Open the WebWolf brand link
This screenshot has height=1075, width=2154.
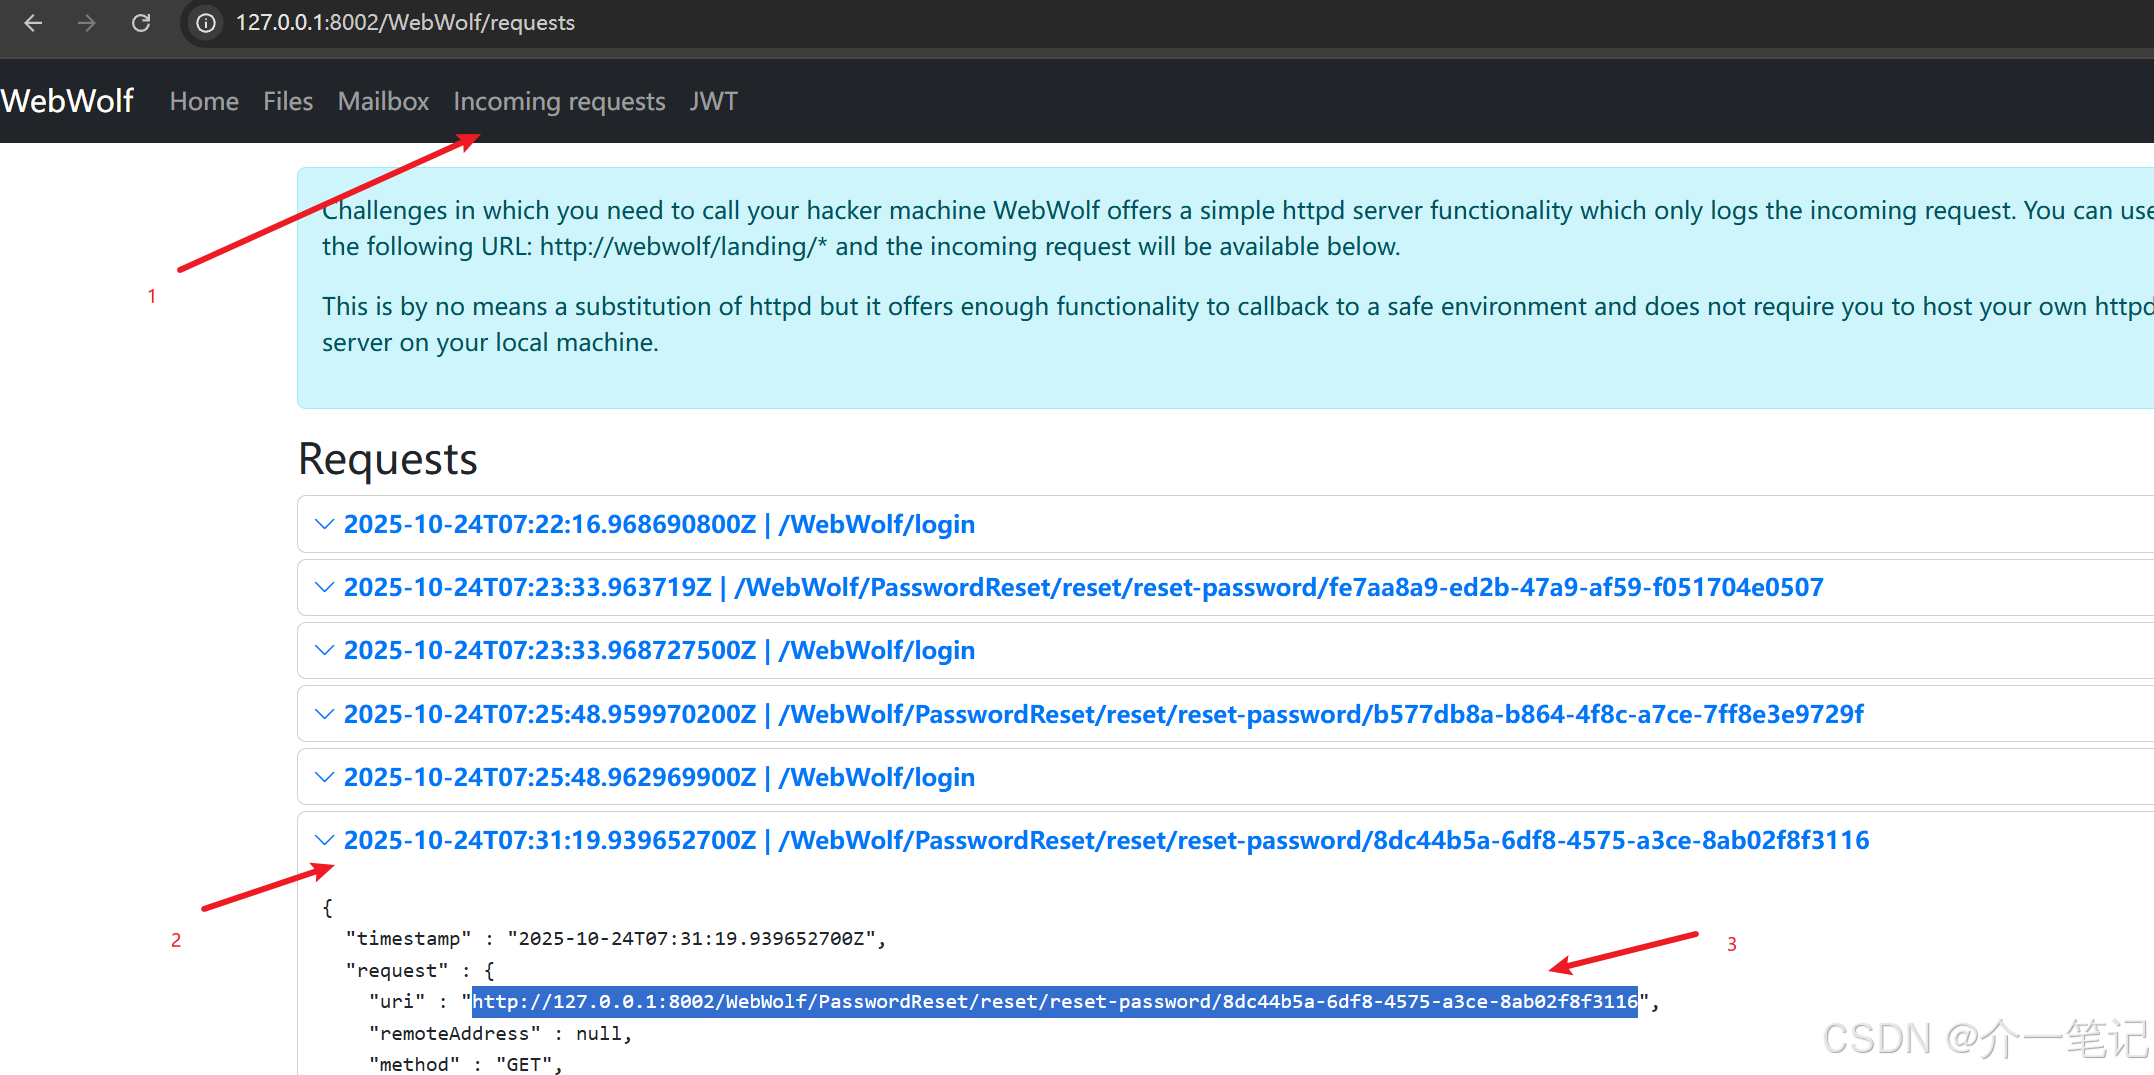(x=67, y=101)
